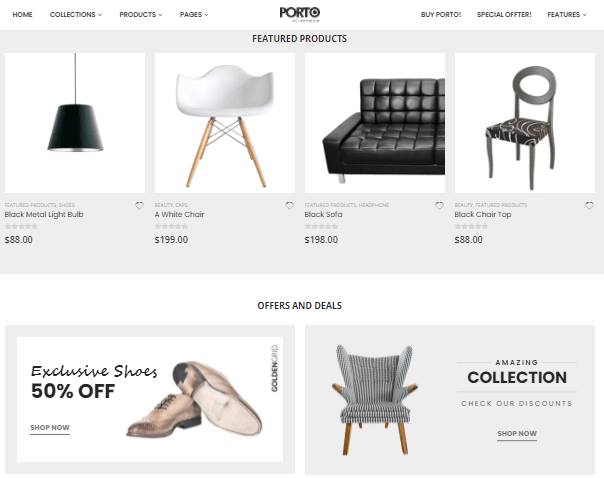Expand the Products dropdown menu
604x478 pixels.
point(141,15)
